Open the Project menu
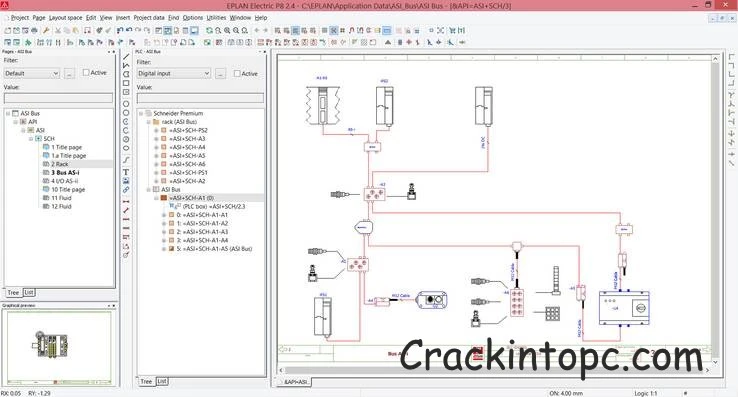 coord(20,18)
